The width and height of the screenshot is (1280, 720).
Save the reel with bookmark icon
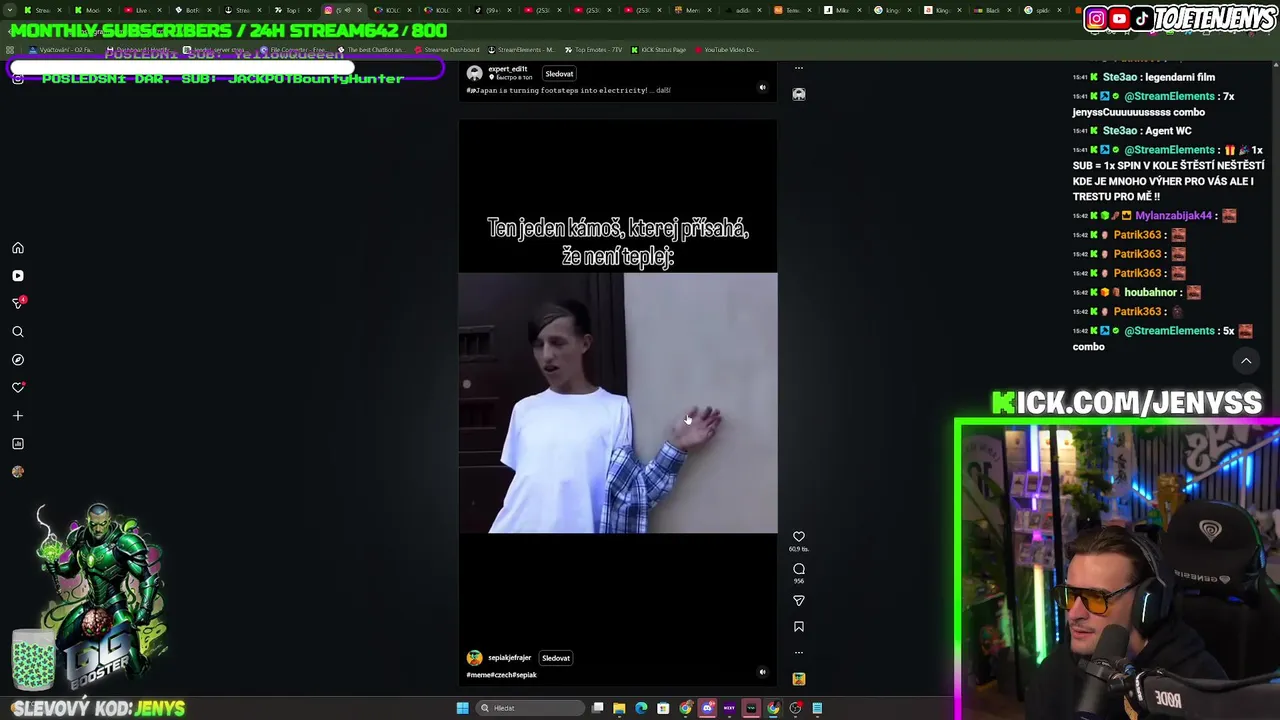799,627
